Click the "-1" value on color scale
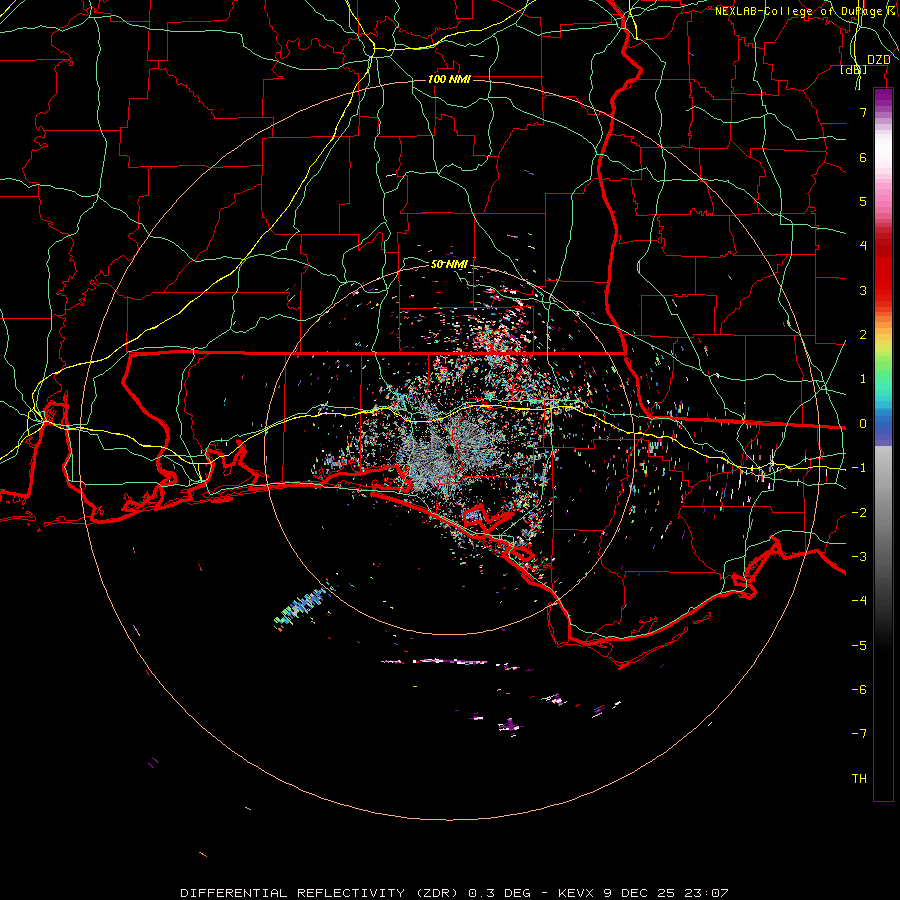The image size is (900, 900). pyautogui.click(x=859, y=468)
